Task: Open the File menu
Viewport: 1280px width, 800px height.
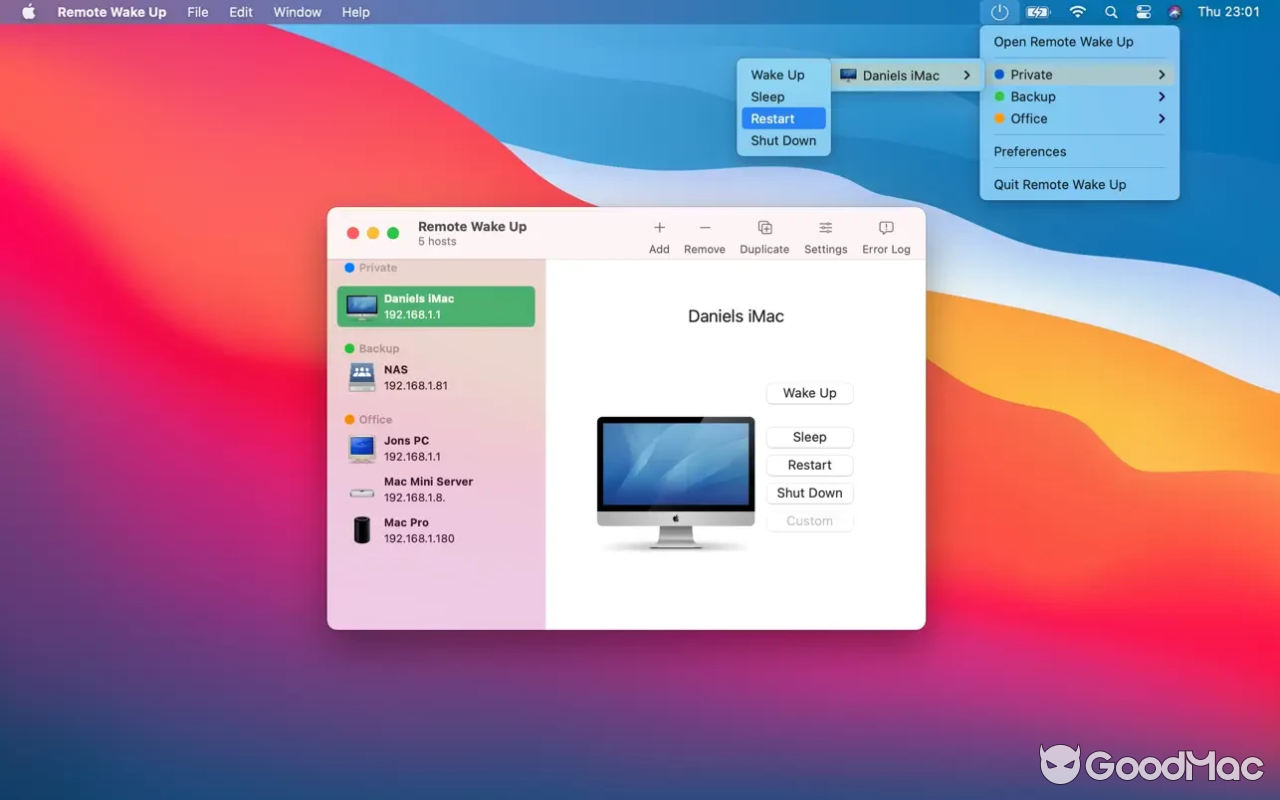Action: [x=198, y=12]
